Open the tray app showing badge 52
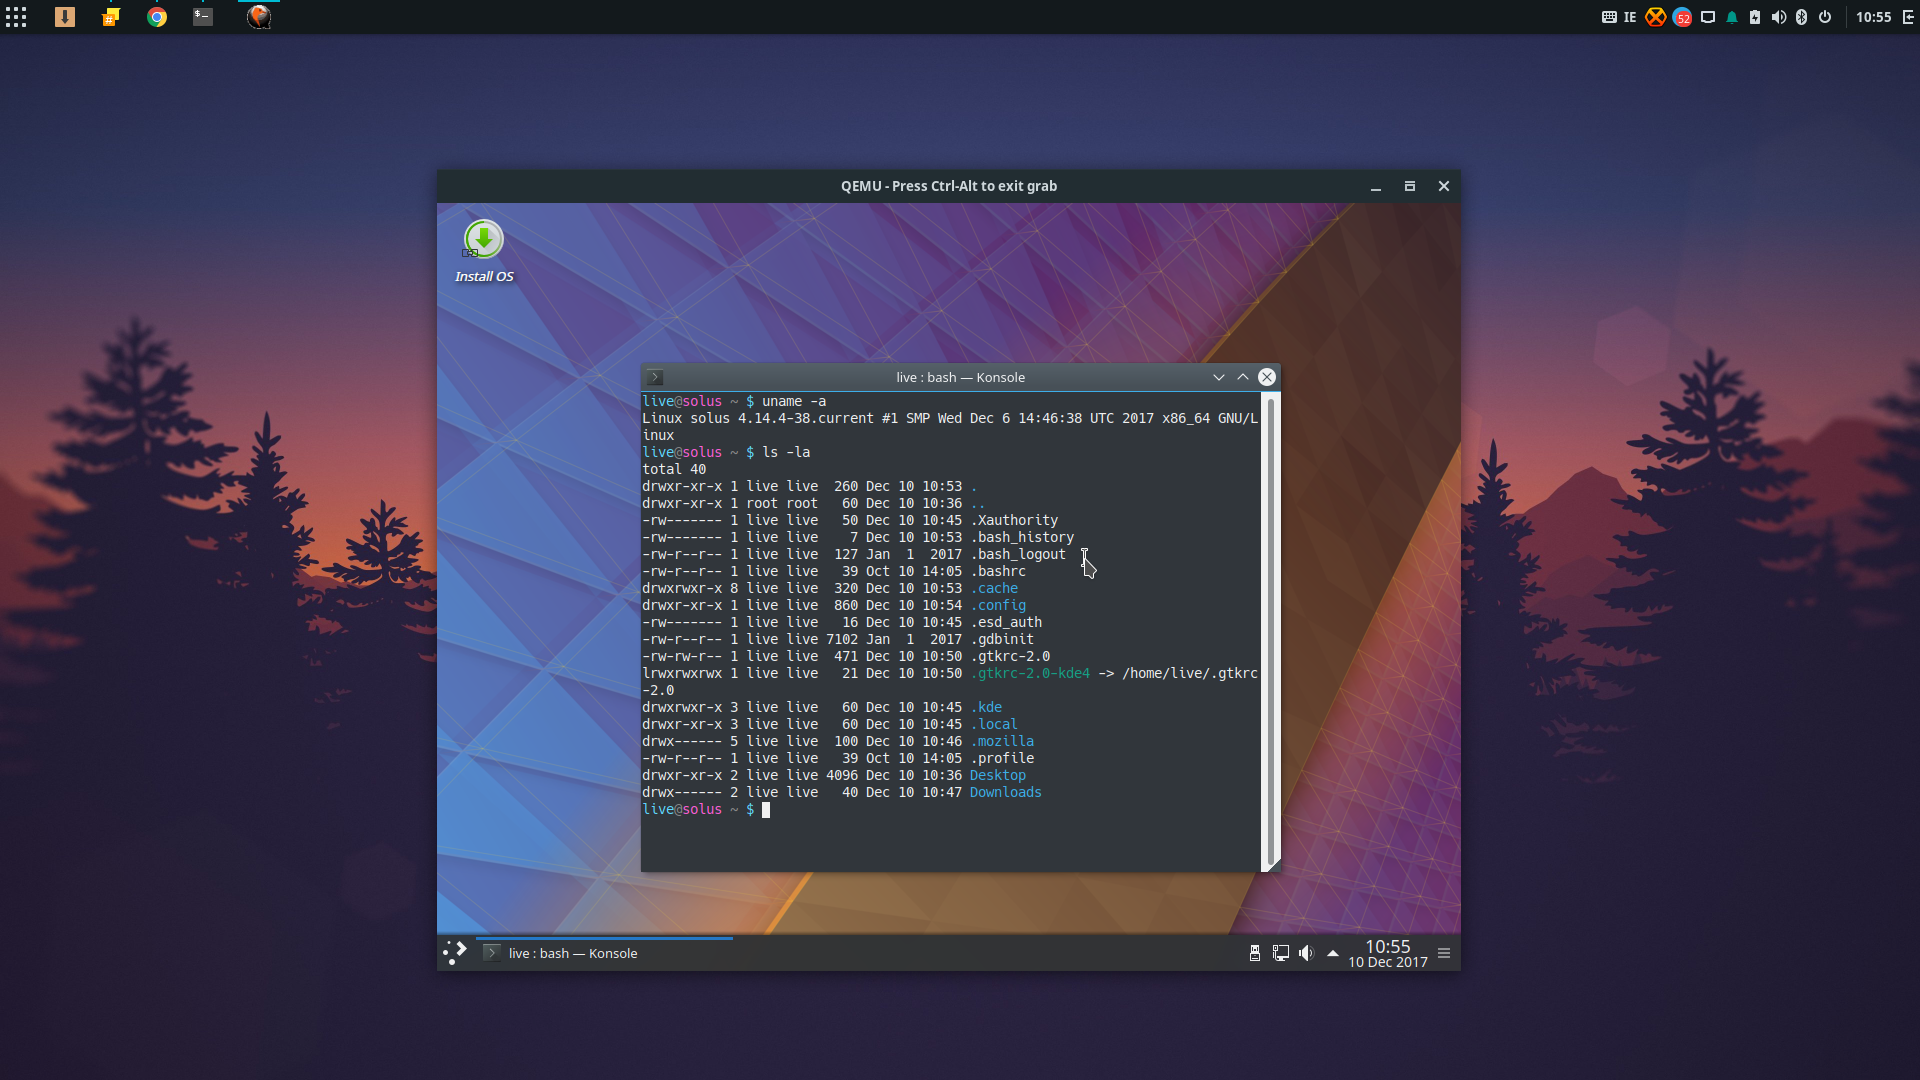 click(1683, 17)
